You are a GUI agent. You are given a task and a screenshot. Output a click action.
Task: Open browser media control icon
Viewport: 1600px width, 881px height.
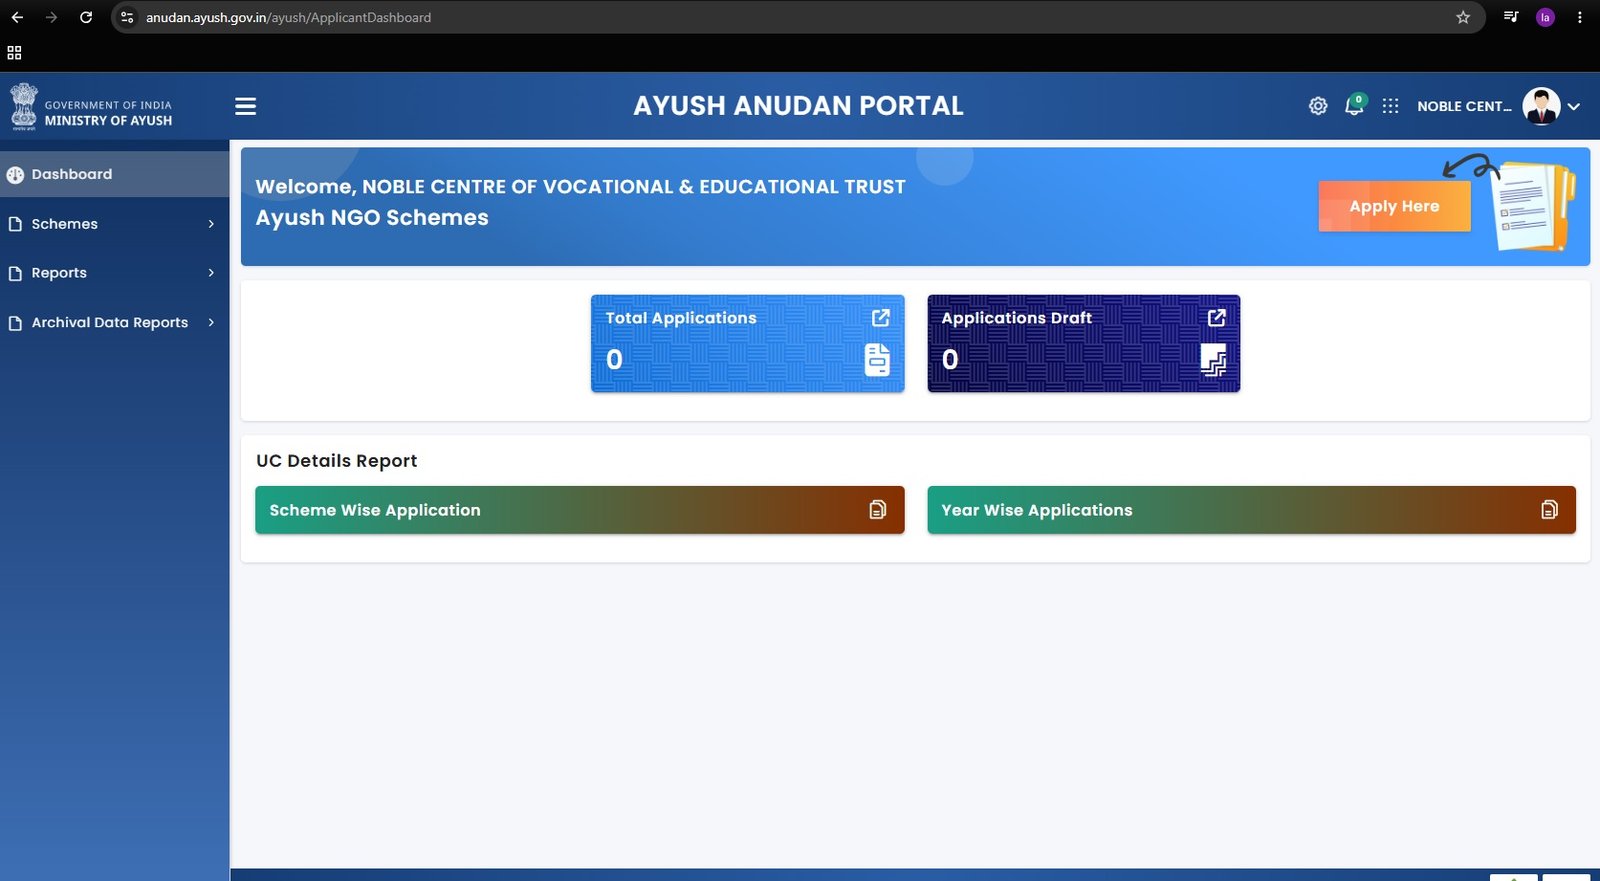coord(1511,17)
